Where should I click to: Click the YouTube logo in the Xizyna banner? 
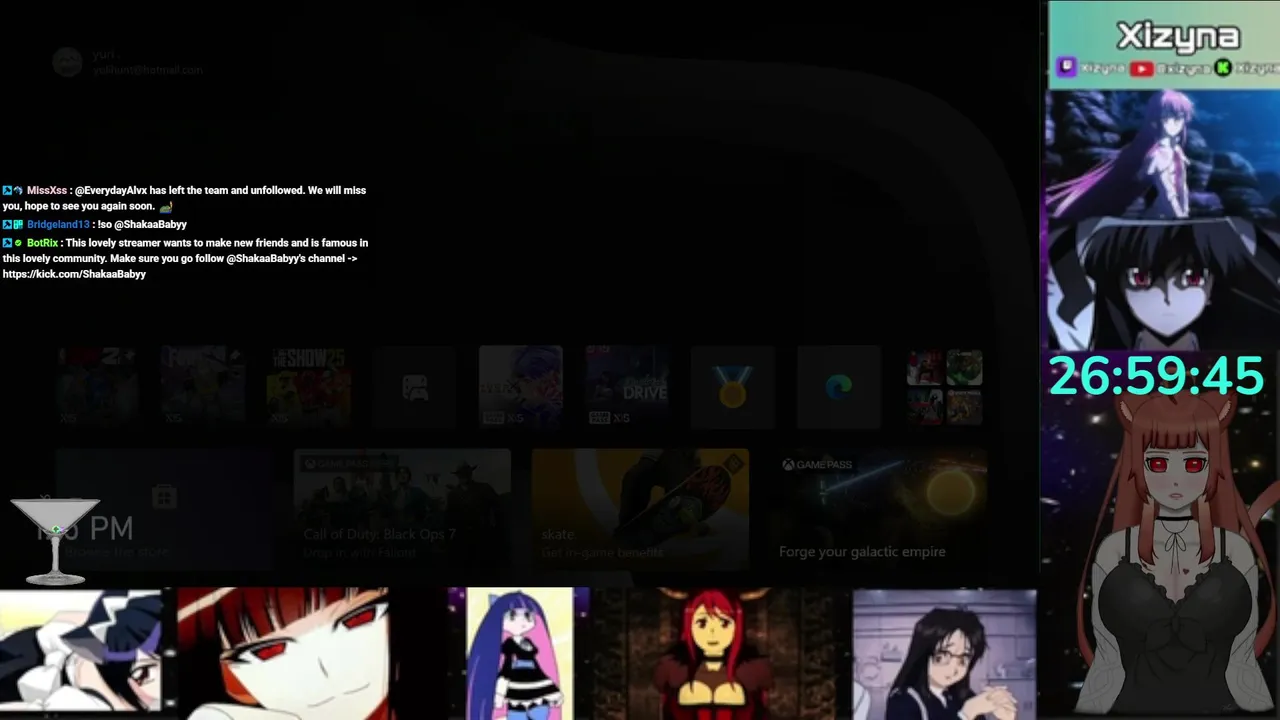1141,68
